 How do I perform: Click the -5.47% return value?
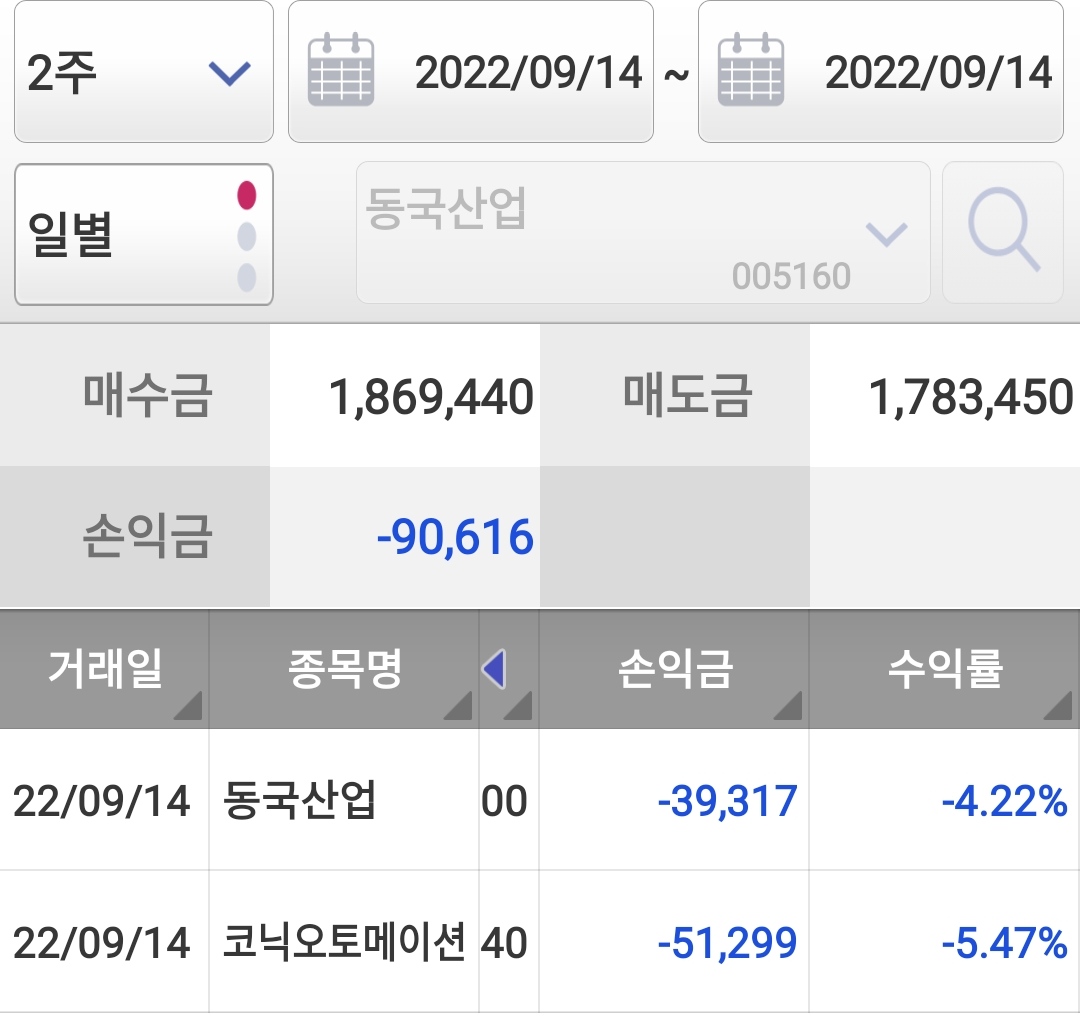point(1004,943)
